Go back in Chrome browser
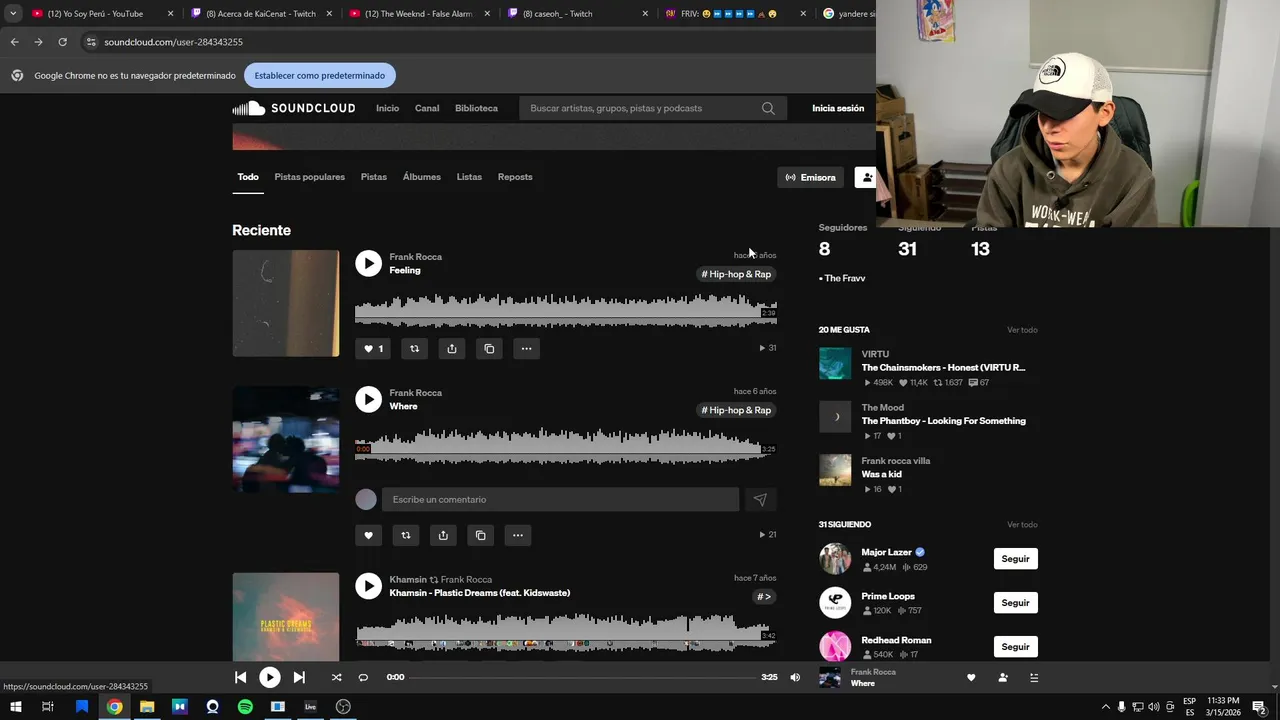This screenshot has height=720, width=1280. pos(14,42)
